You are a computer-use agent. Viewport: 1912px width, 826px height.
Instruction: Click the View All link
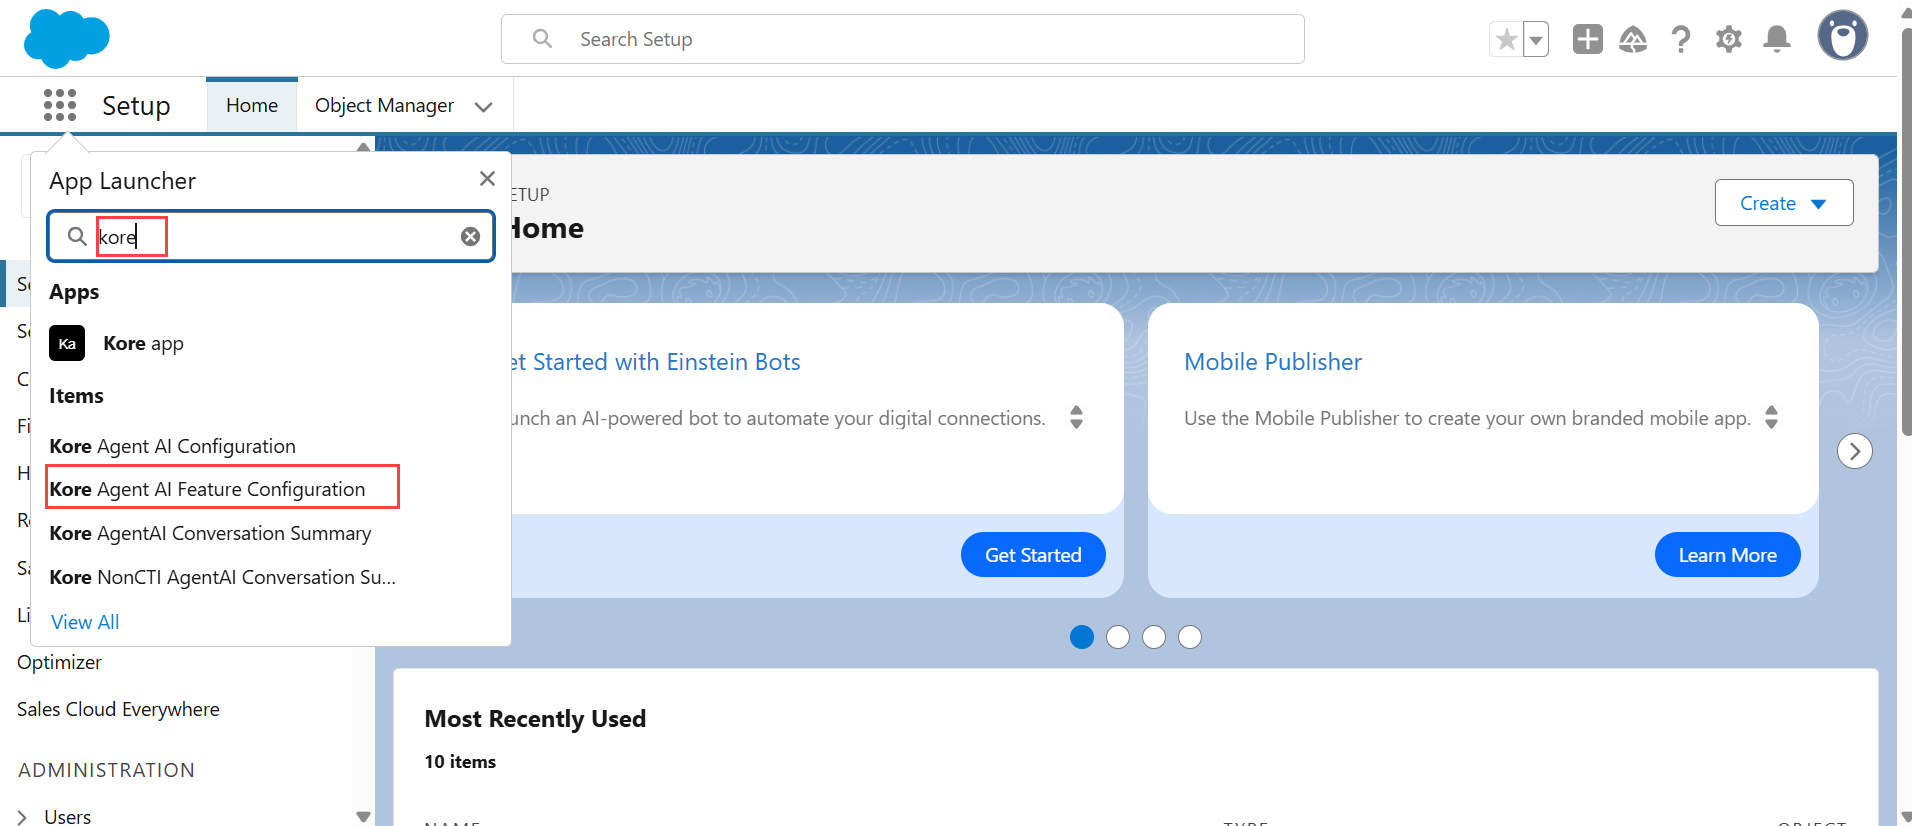85,622
